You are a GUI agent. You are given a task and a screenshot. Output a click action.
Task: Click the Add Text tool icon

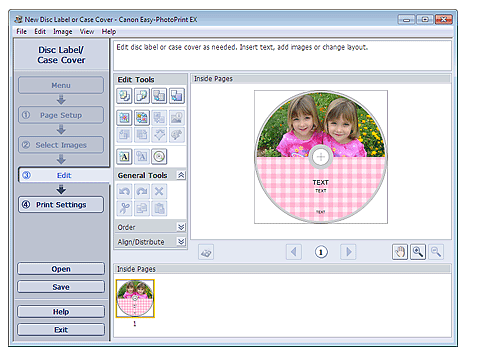[x=124, y=156]
